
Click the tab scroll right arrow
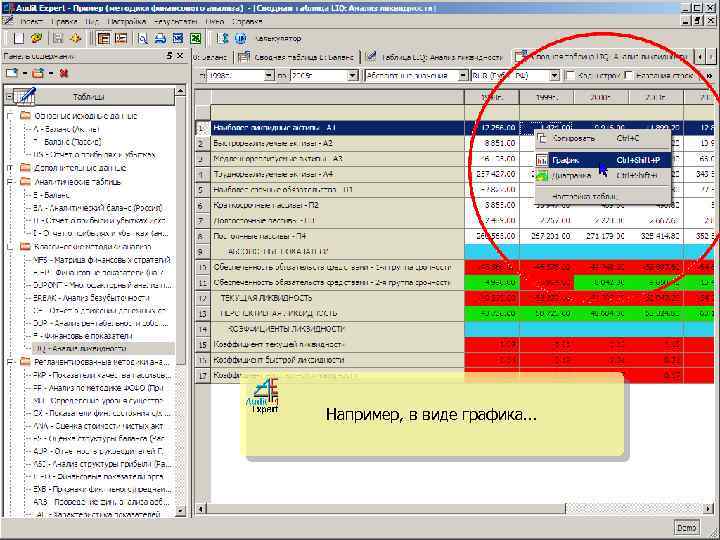[x=711, y=56]
